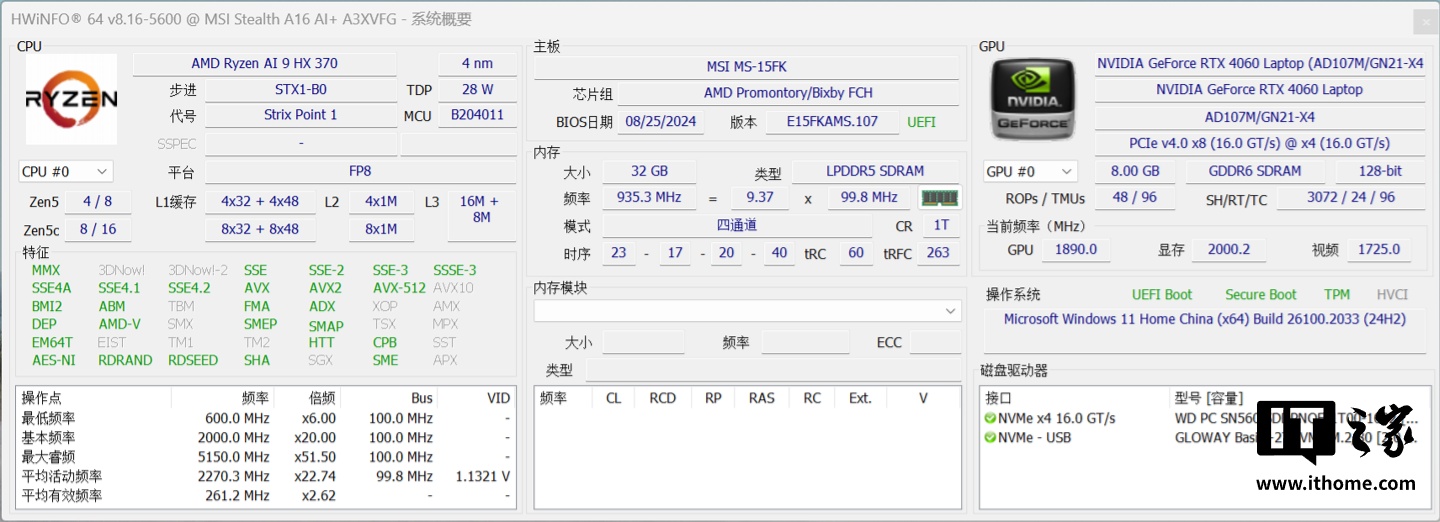Click the RCD column header in memory table

[662, 398]
